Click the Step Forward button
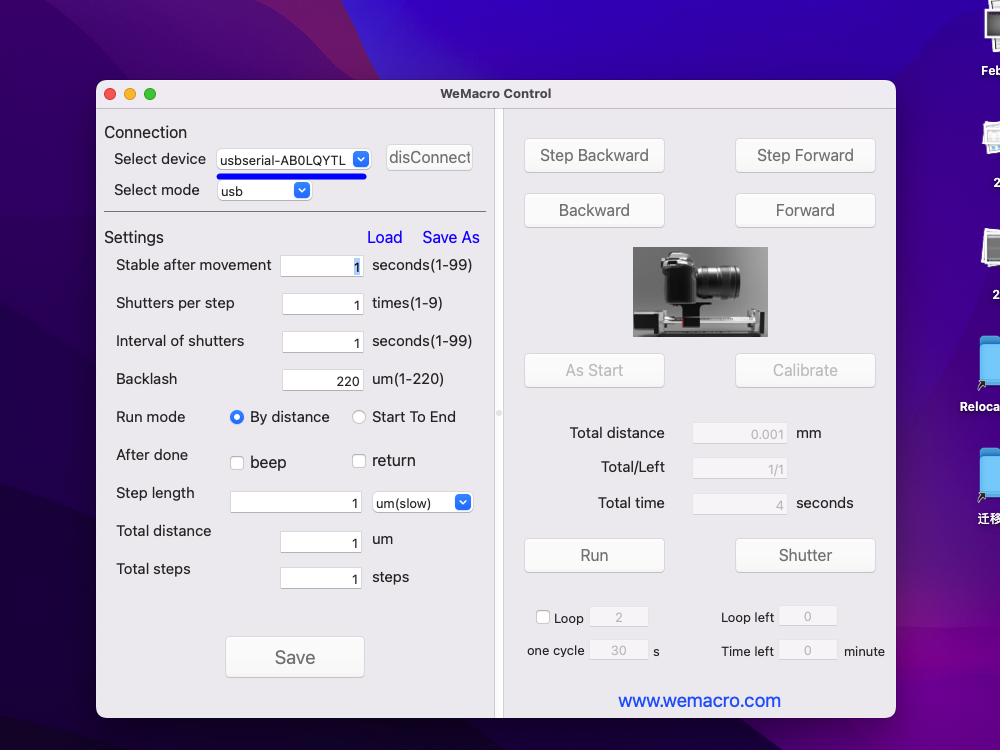This screenshot has width=1000, height=750. pos(805,156)
